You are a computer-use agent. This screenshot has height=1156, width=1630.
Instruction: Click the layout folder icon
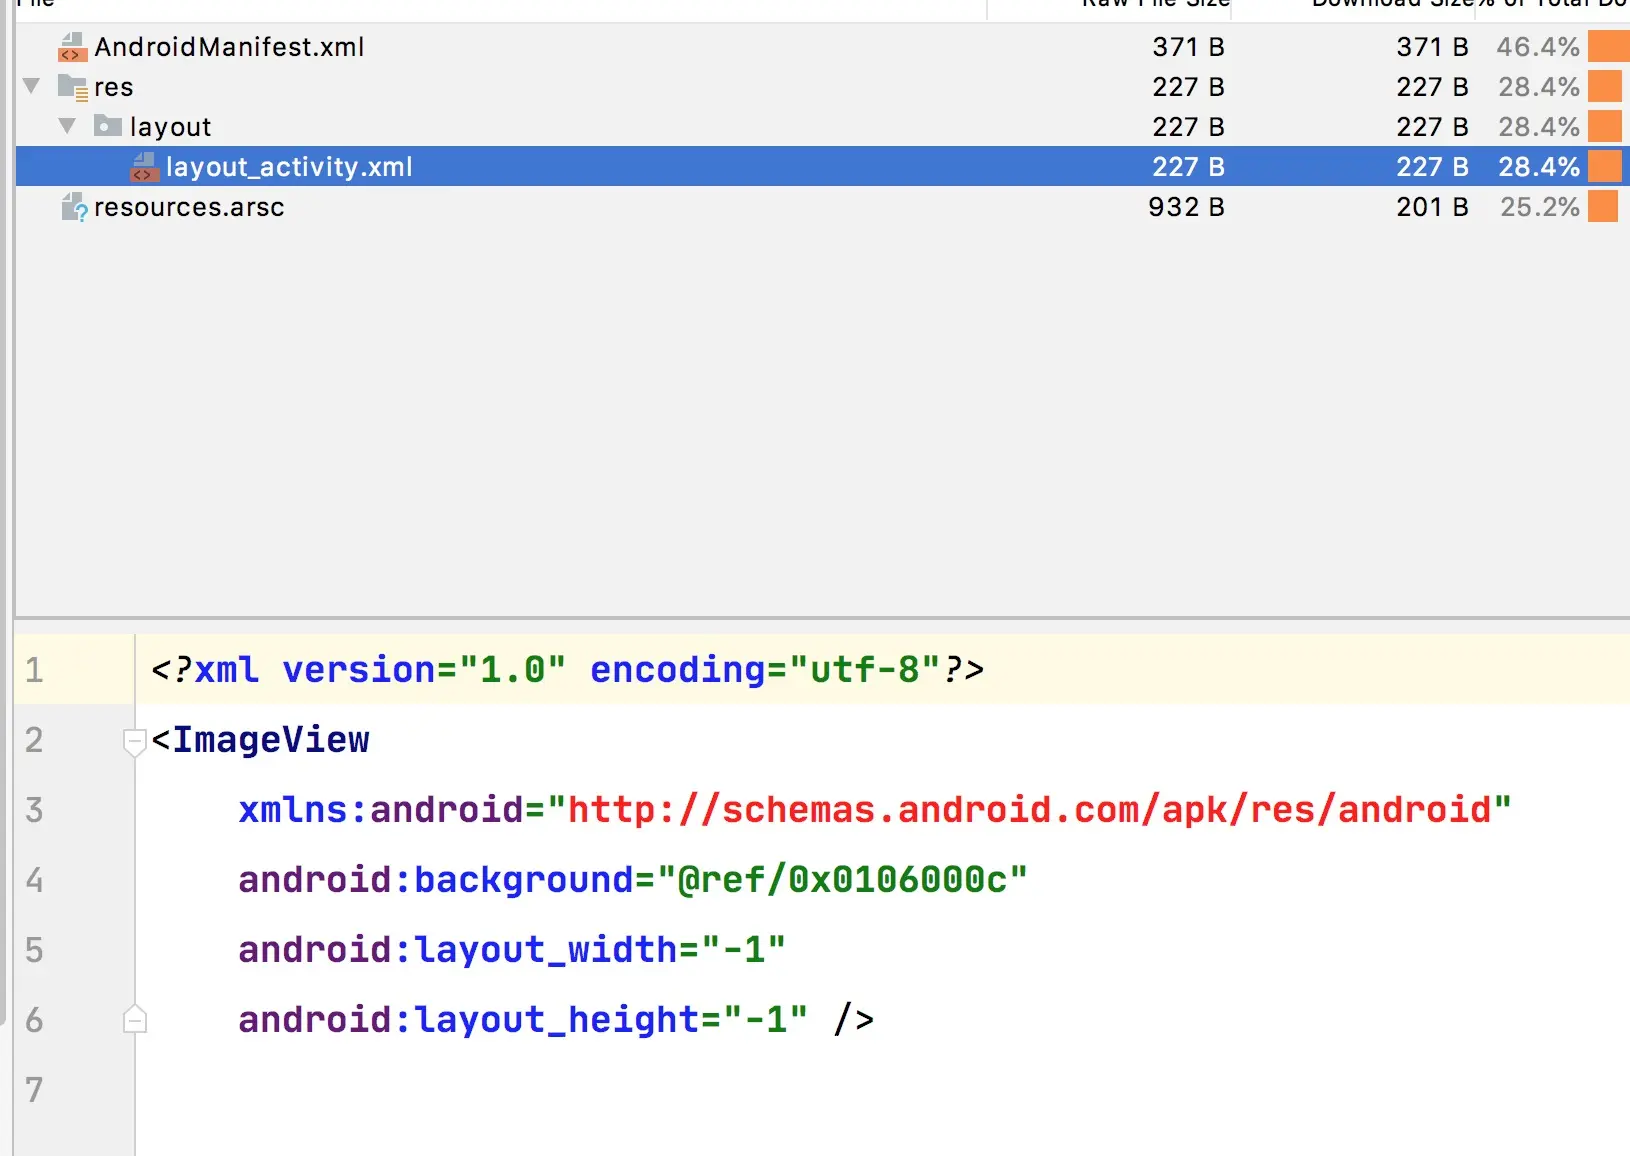click(108, 126)
